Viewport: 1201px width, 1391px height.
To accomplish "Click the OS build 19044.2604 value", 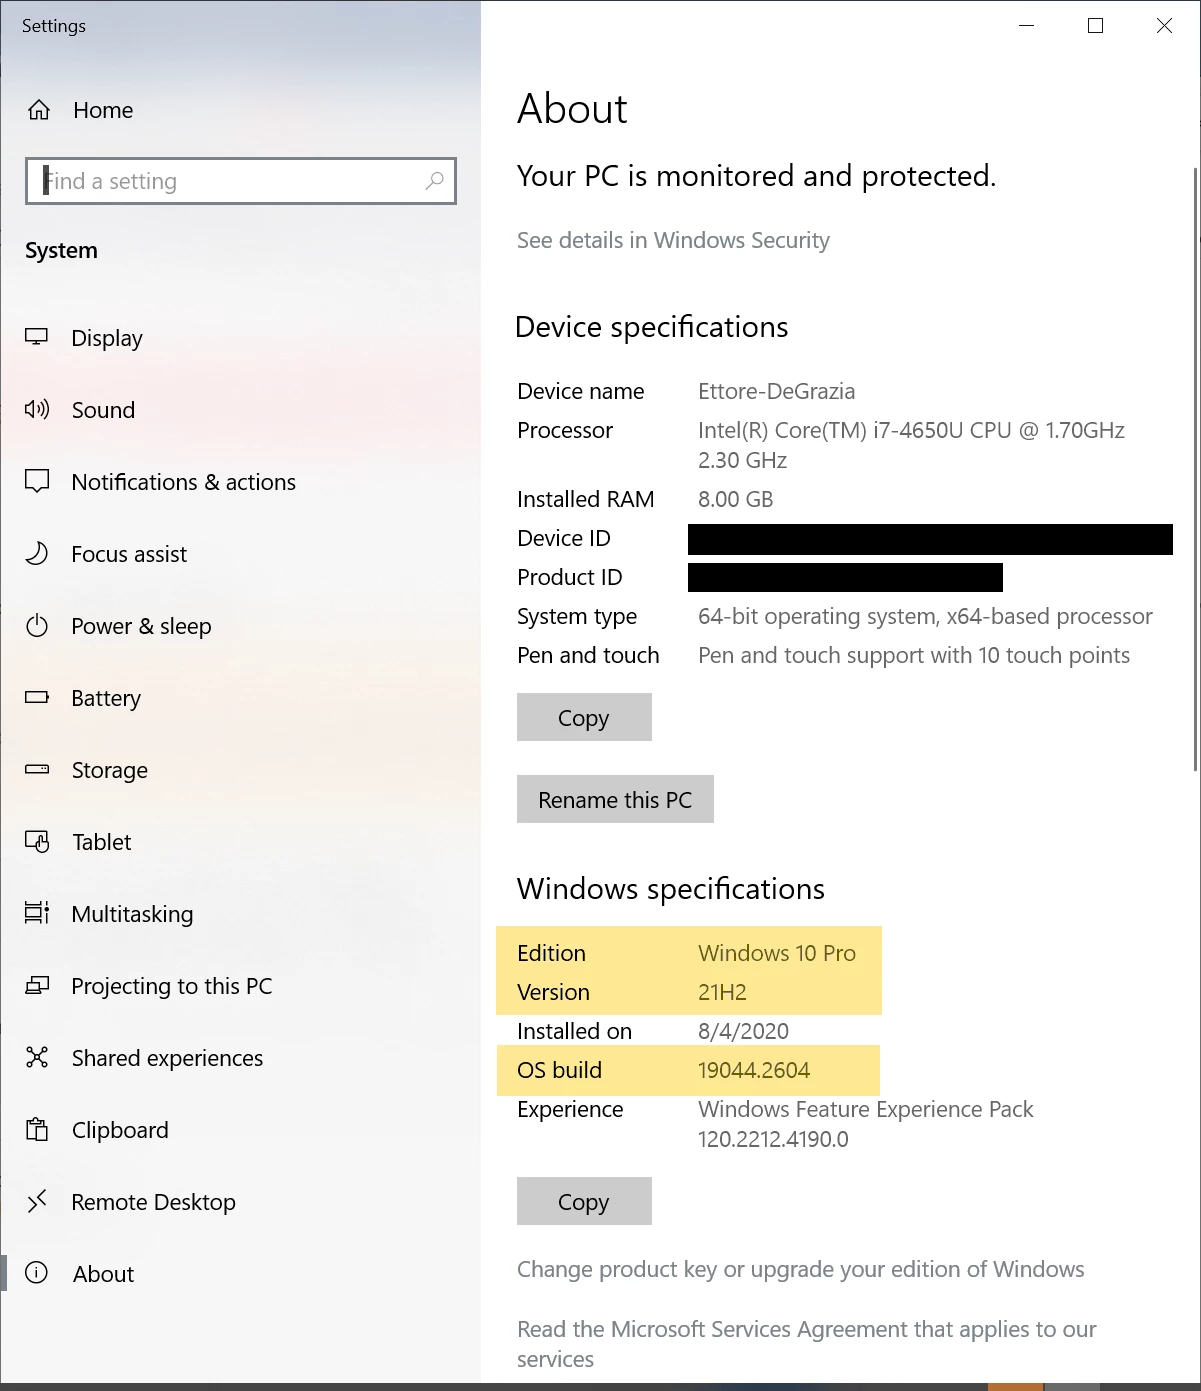I will (x=754, y=1070).
